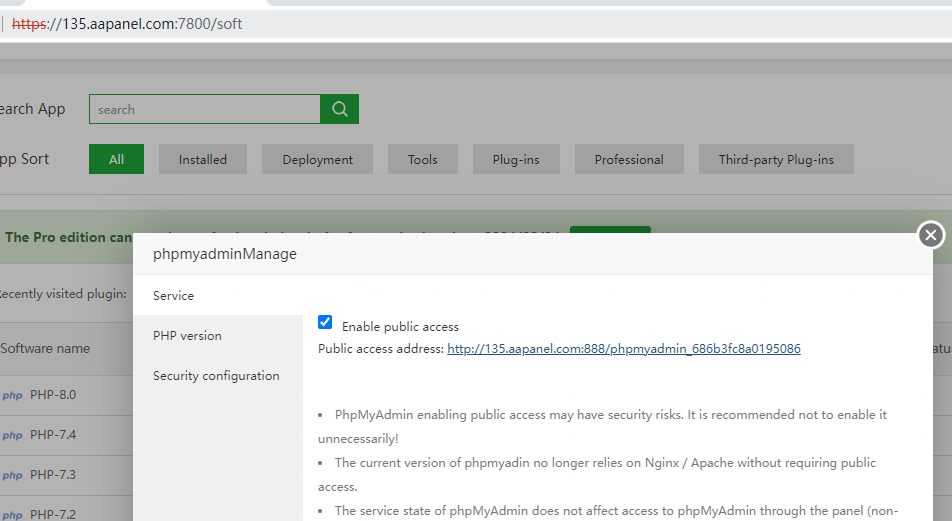Focus the Search App input field
This screenshot has width=952, height=521.
click(x=204, y=109)
